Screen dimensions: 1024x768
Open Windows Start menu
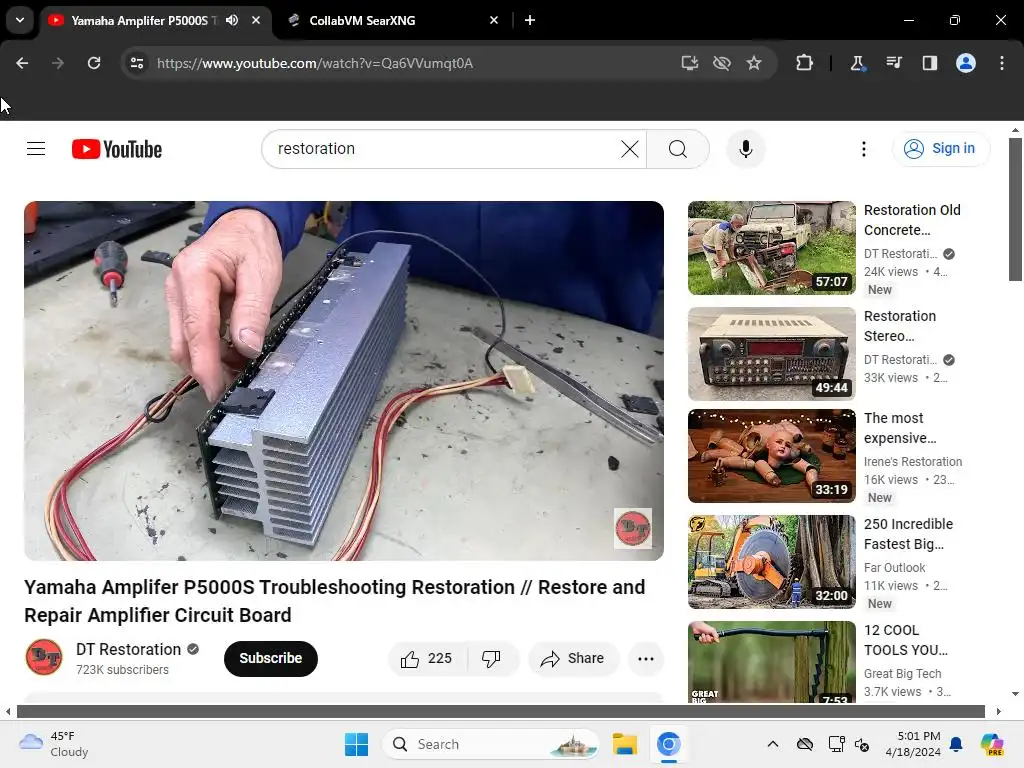356,744
